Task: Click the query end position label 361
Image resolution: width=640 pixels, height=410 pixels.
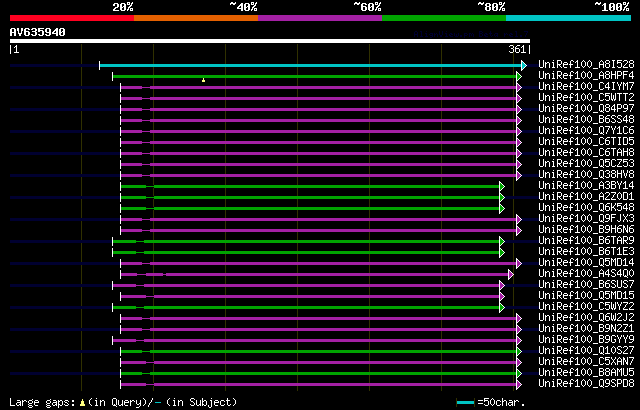Action: click(x=517, y=49)
